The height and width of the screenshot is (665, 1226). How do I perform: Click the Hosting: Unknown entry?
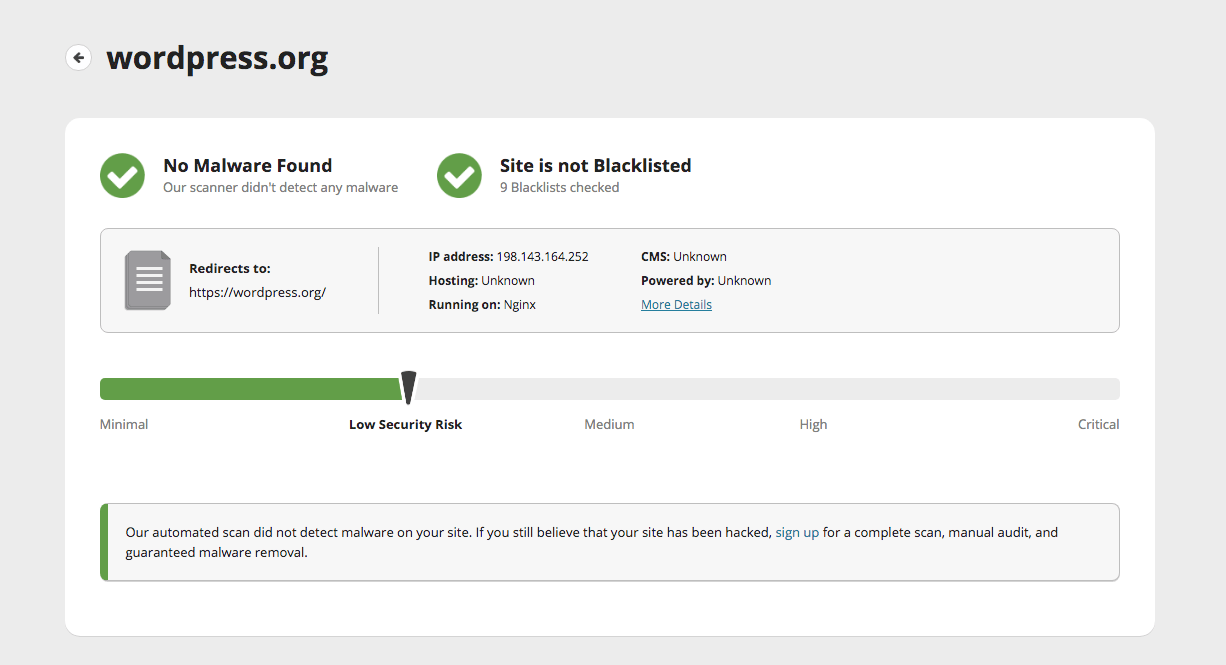coord(481,281)
